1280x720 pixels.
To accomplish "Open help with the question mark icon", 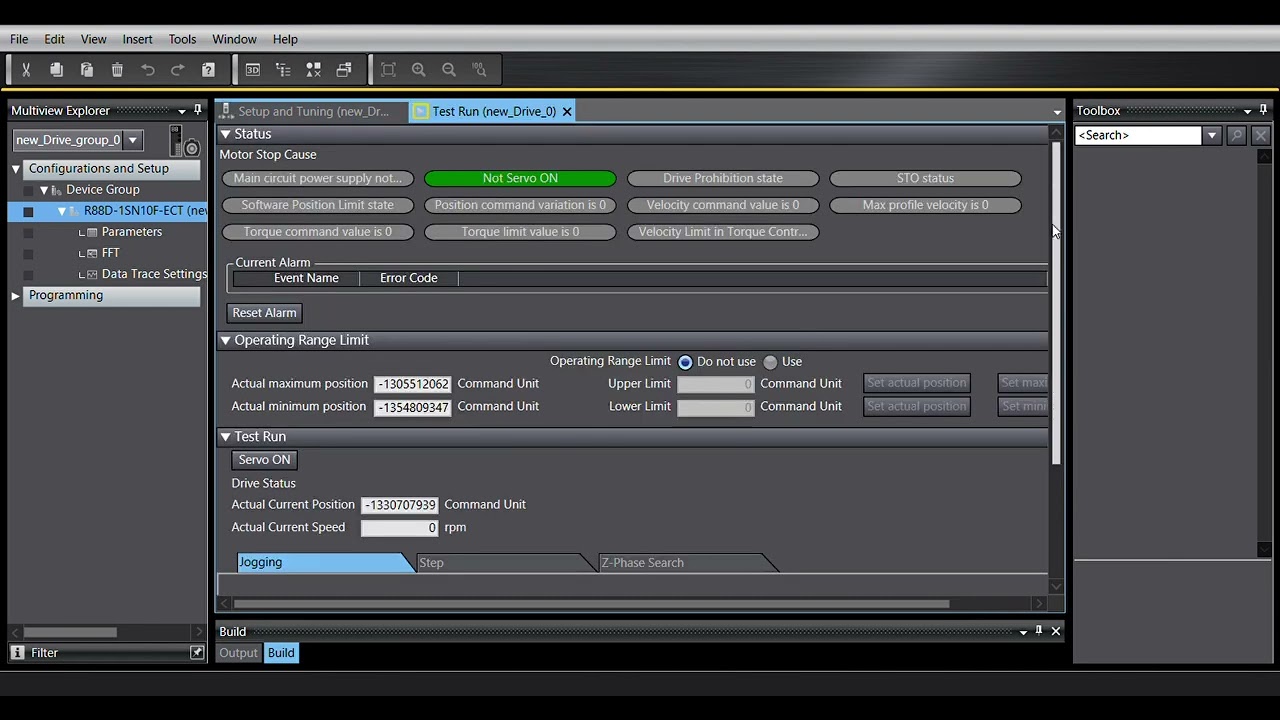I will [x=208, y=70].
